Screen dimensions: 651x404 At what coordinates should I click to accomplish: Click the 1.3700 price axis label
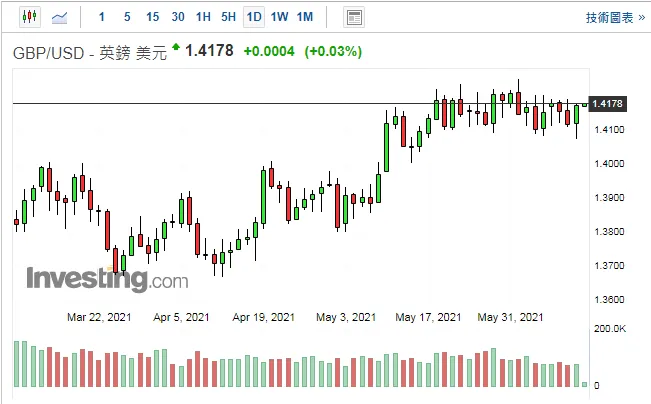(609, 266)
